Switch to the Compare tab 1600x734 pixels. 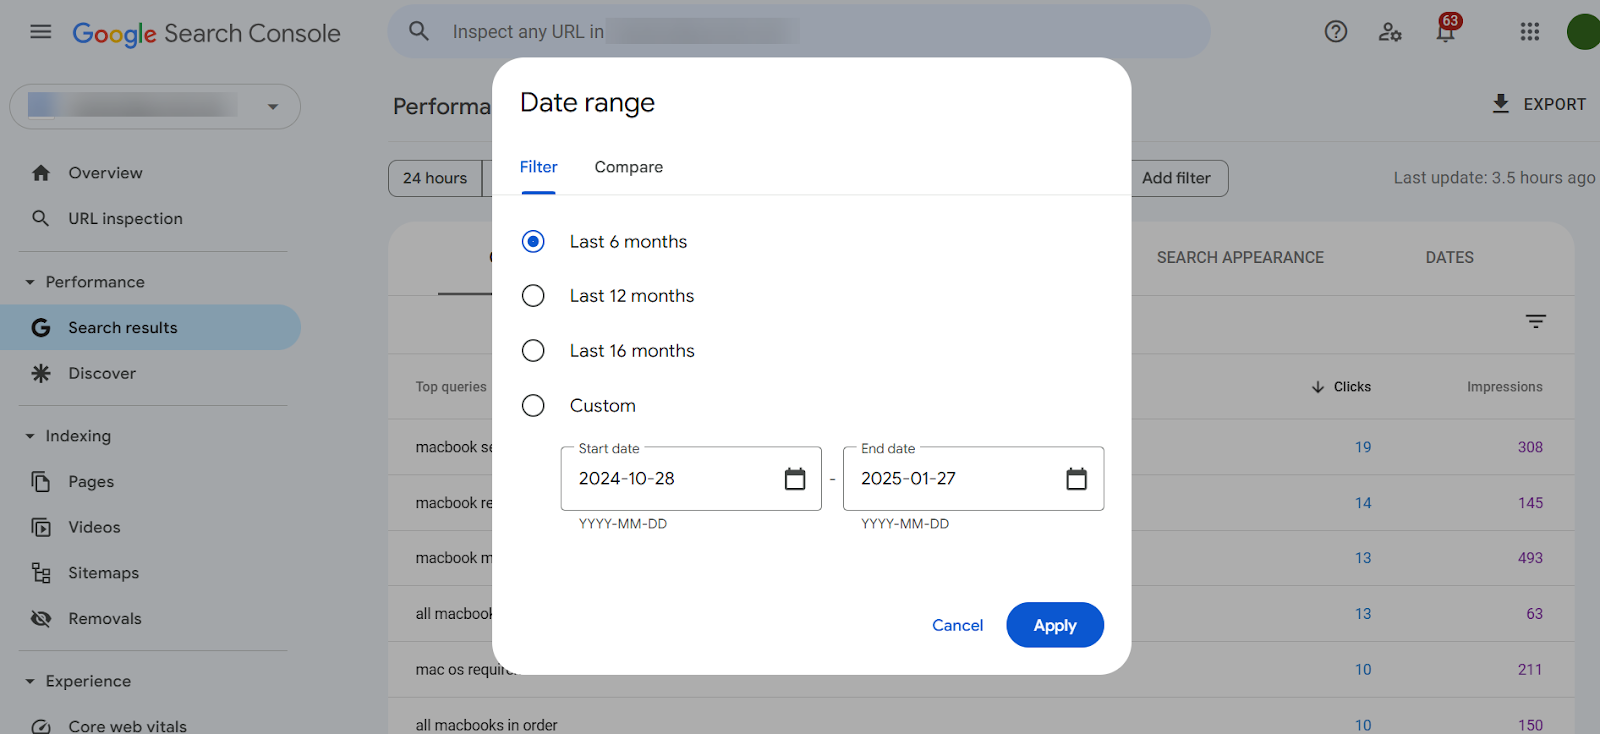pos(629,167)
